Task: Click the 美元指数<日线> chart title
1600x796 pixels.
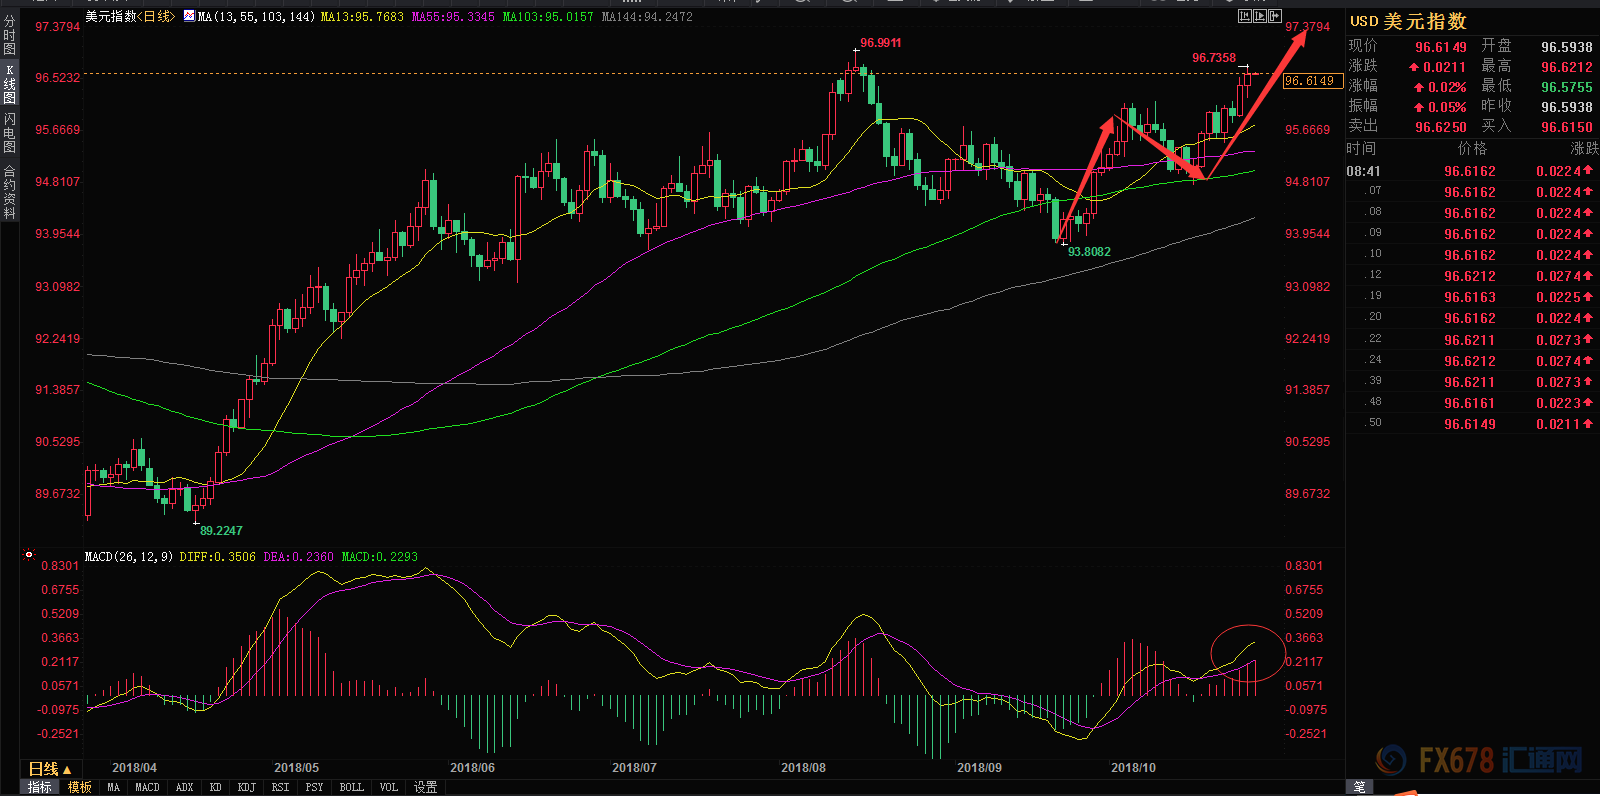Action: [x=129, y=16]
